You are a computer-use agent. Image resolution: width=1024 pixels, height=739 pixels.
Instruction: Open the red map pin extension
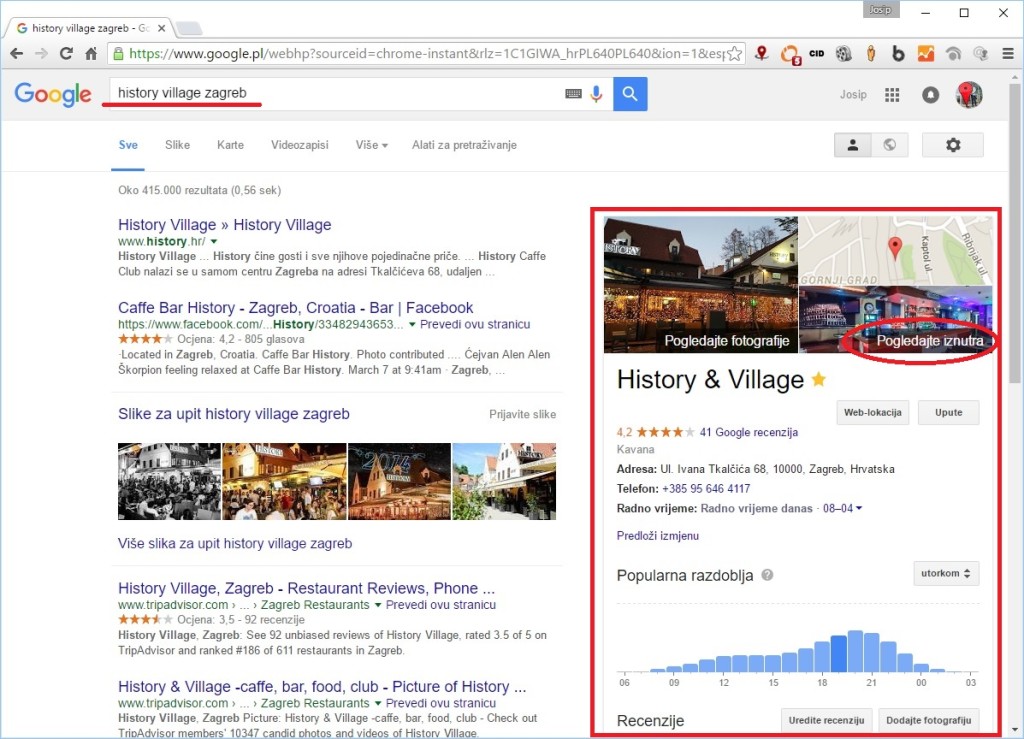click(761, 54)
